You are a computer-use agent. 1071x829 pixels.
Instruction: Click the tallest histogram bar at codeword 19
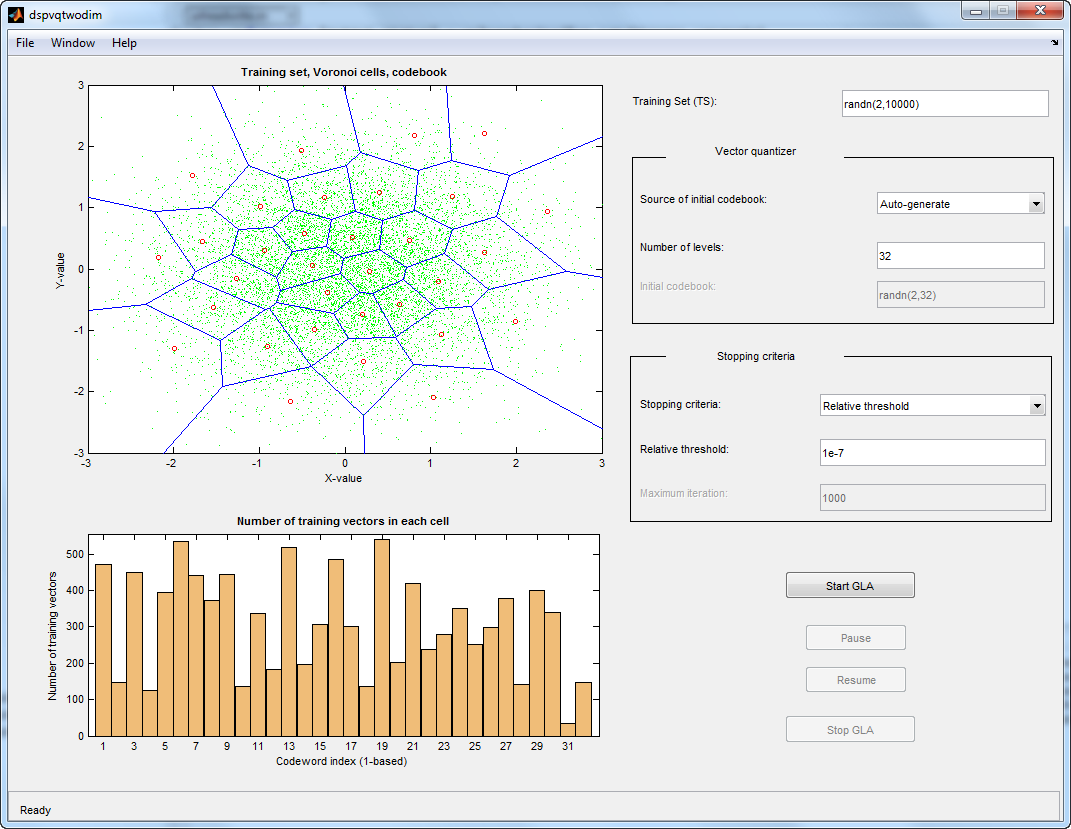[x=382, y=638]
